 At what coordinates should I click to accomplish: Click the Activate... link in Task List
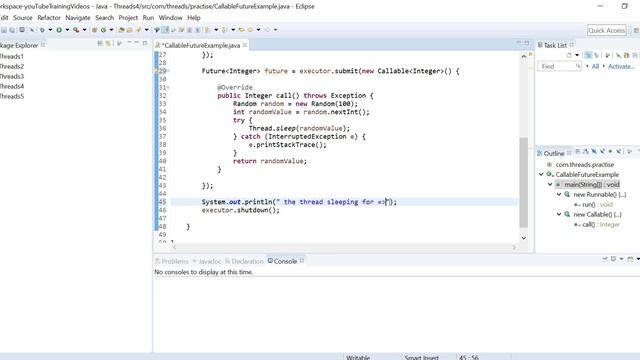[x=621, y=66]
